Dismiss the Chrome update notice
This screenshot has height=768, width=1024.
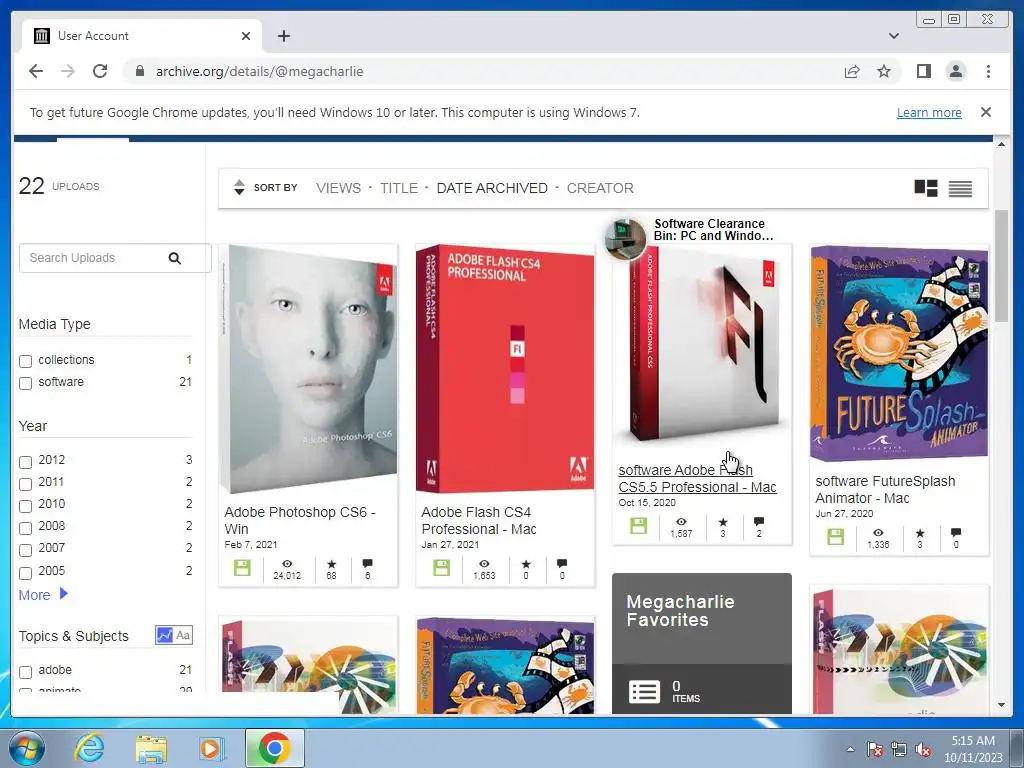(x=986, y=112)
